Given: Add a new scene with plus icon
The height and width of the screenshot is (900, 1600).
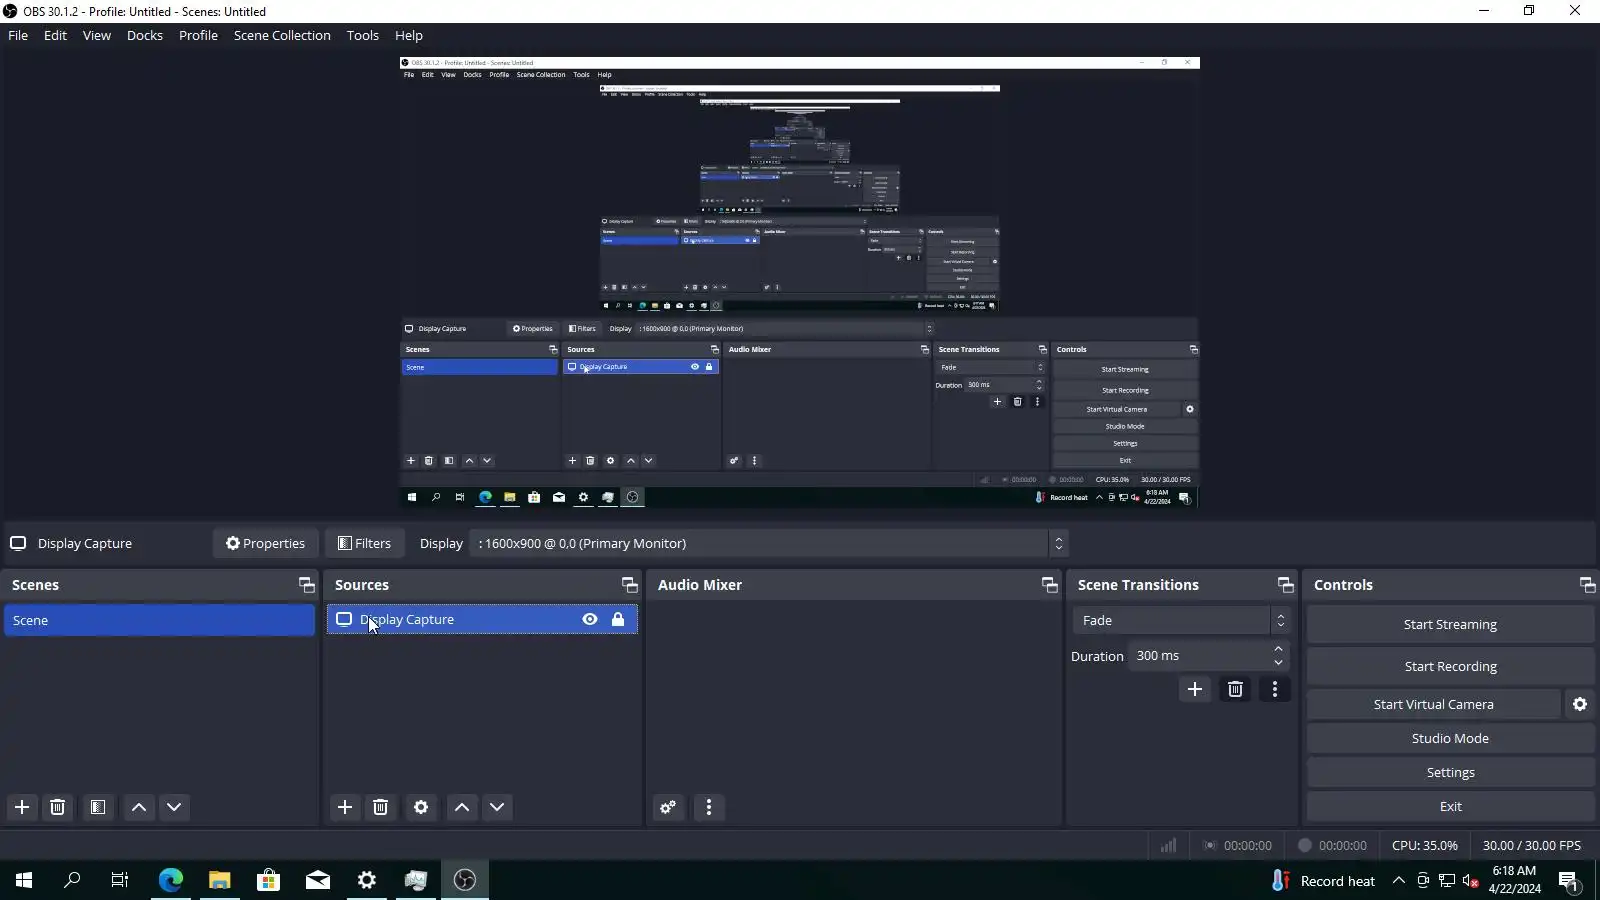Looking at the screenshot, I should [22, 807].
